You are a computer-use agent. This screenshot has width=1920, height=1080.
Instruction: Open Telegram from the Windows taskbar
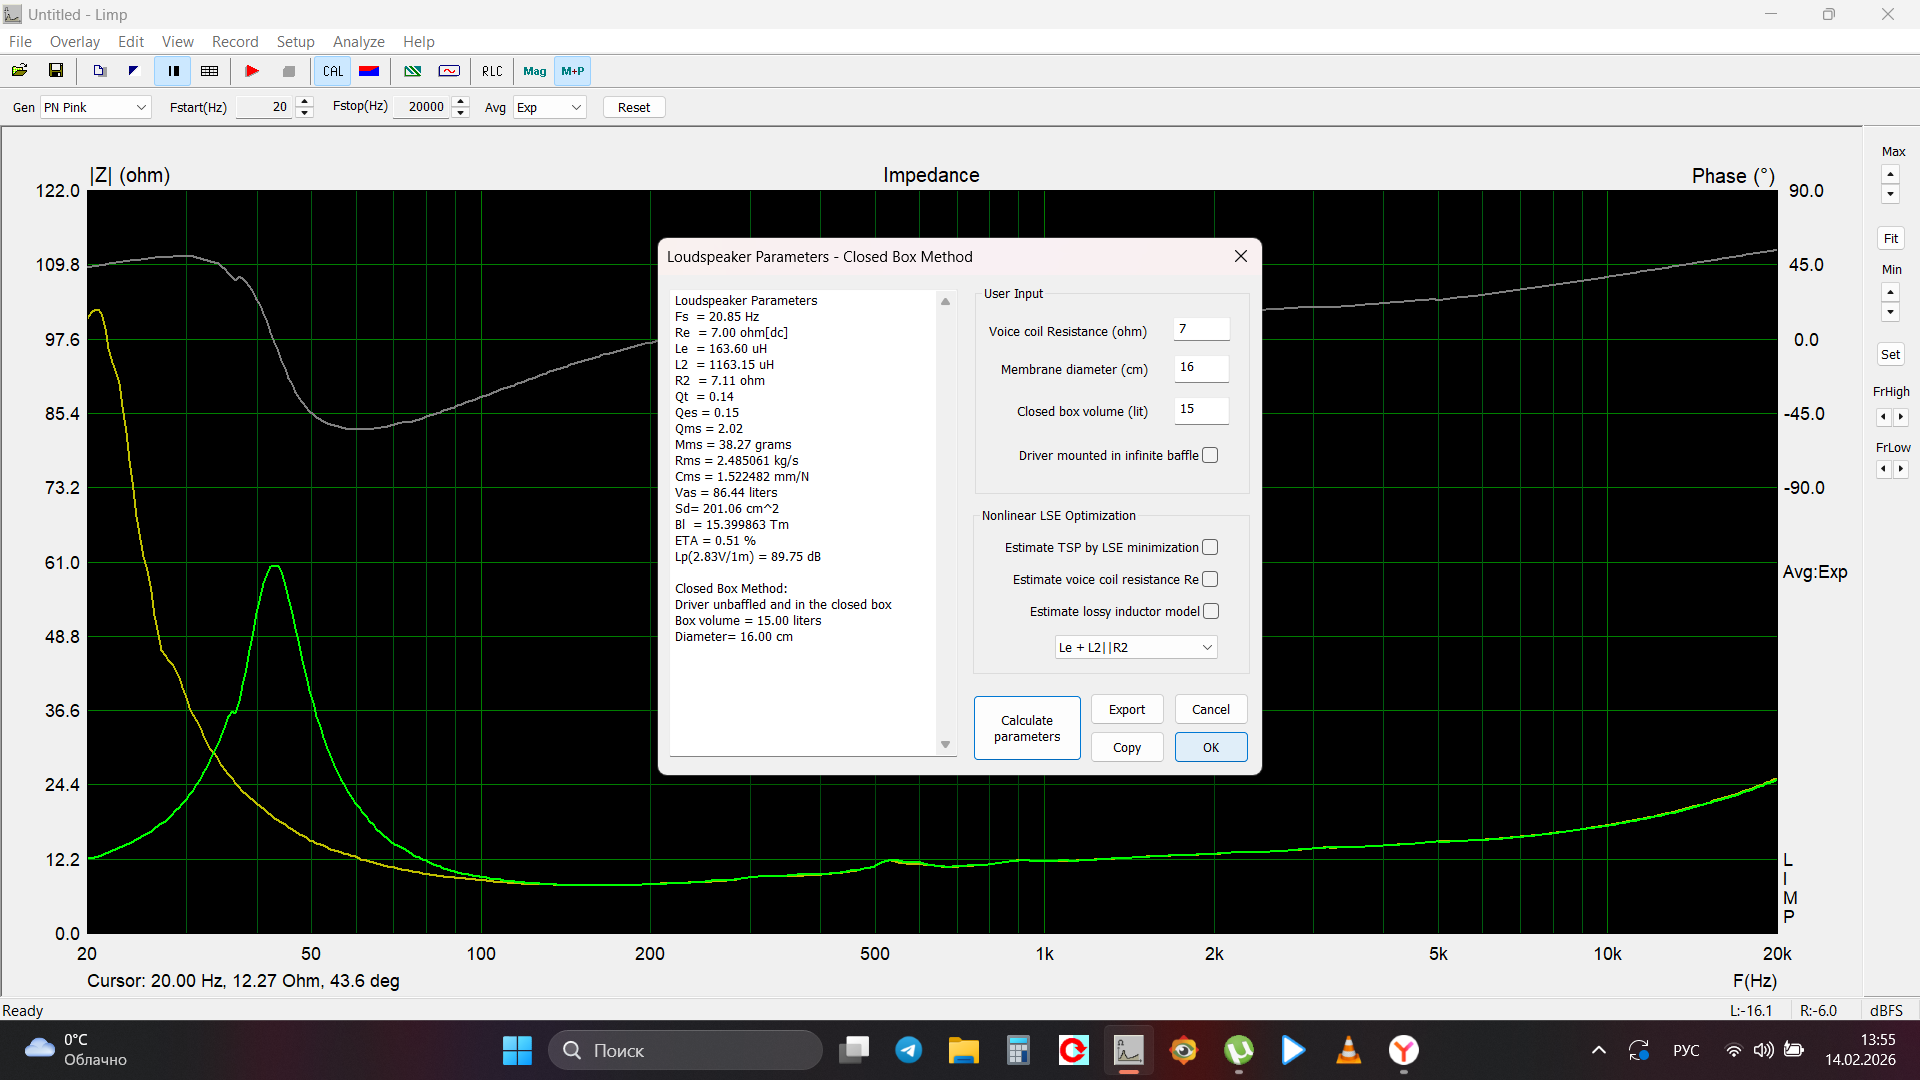click(908, 1050)
